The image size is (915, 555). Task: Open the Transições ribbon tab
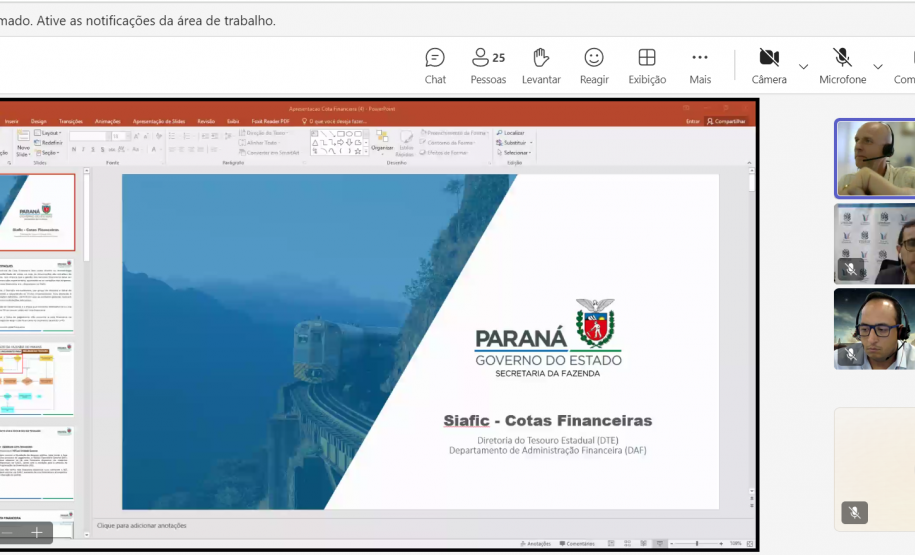[x=71, y=121]
